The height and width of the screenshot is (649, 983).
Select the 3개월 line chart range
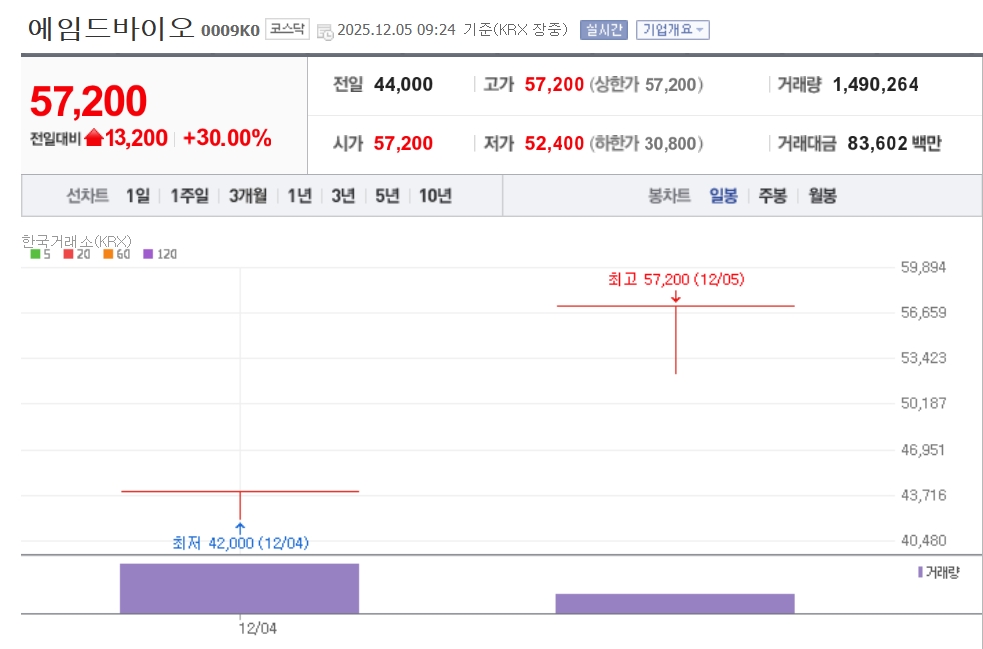[247, 196]
